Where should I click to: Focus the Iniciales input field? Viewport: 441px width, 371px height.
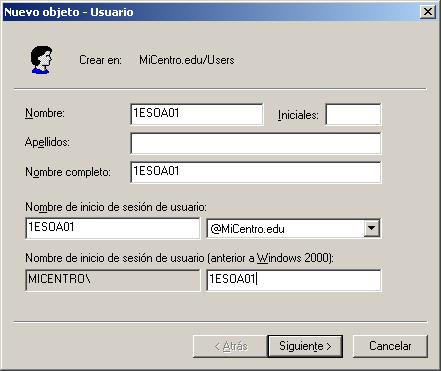pos(353,114)
